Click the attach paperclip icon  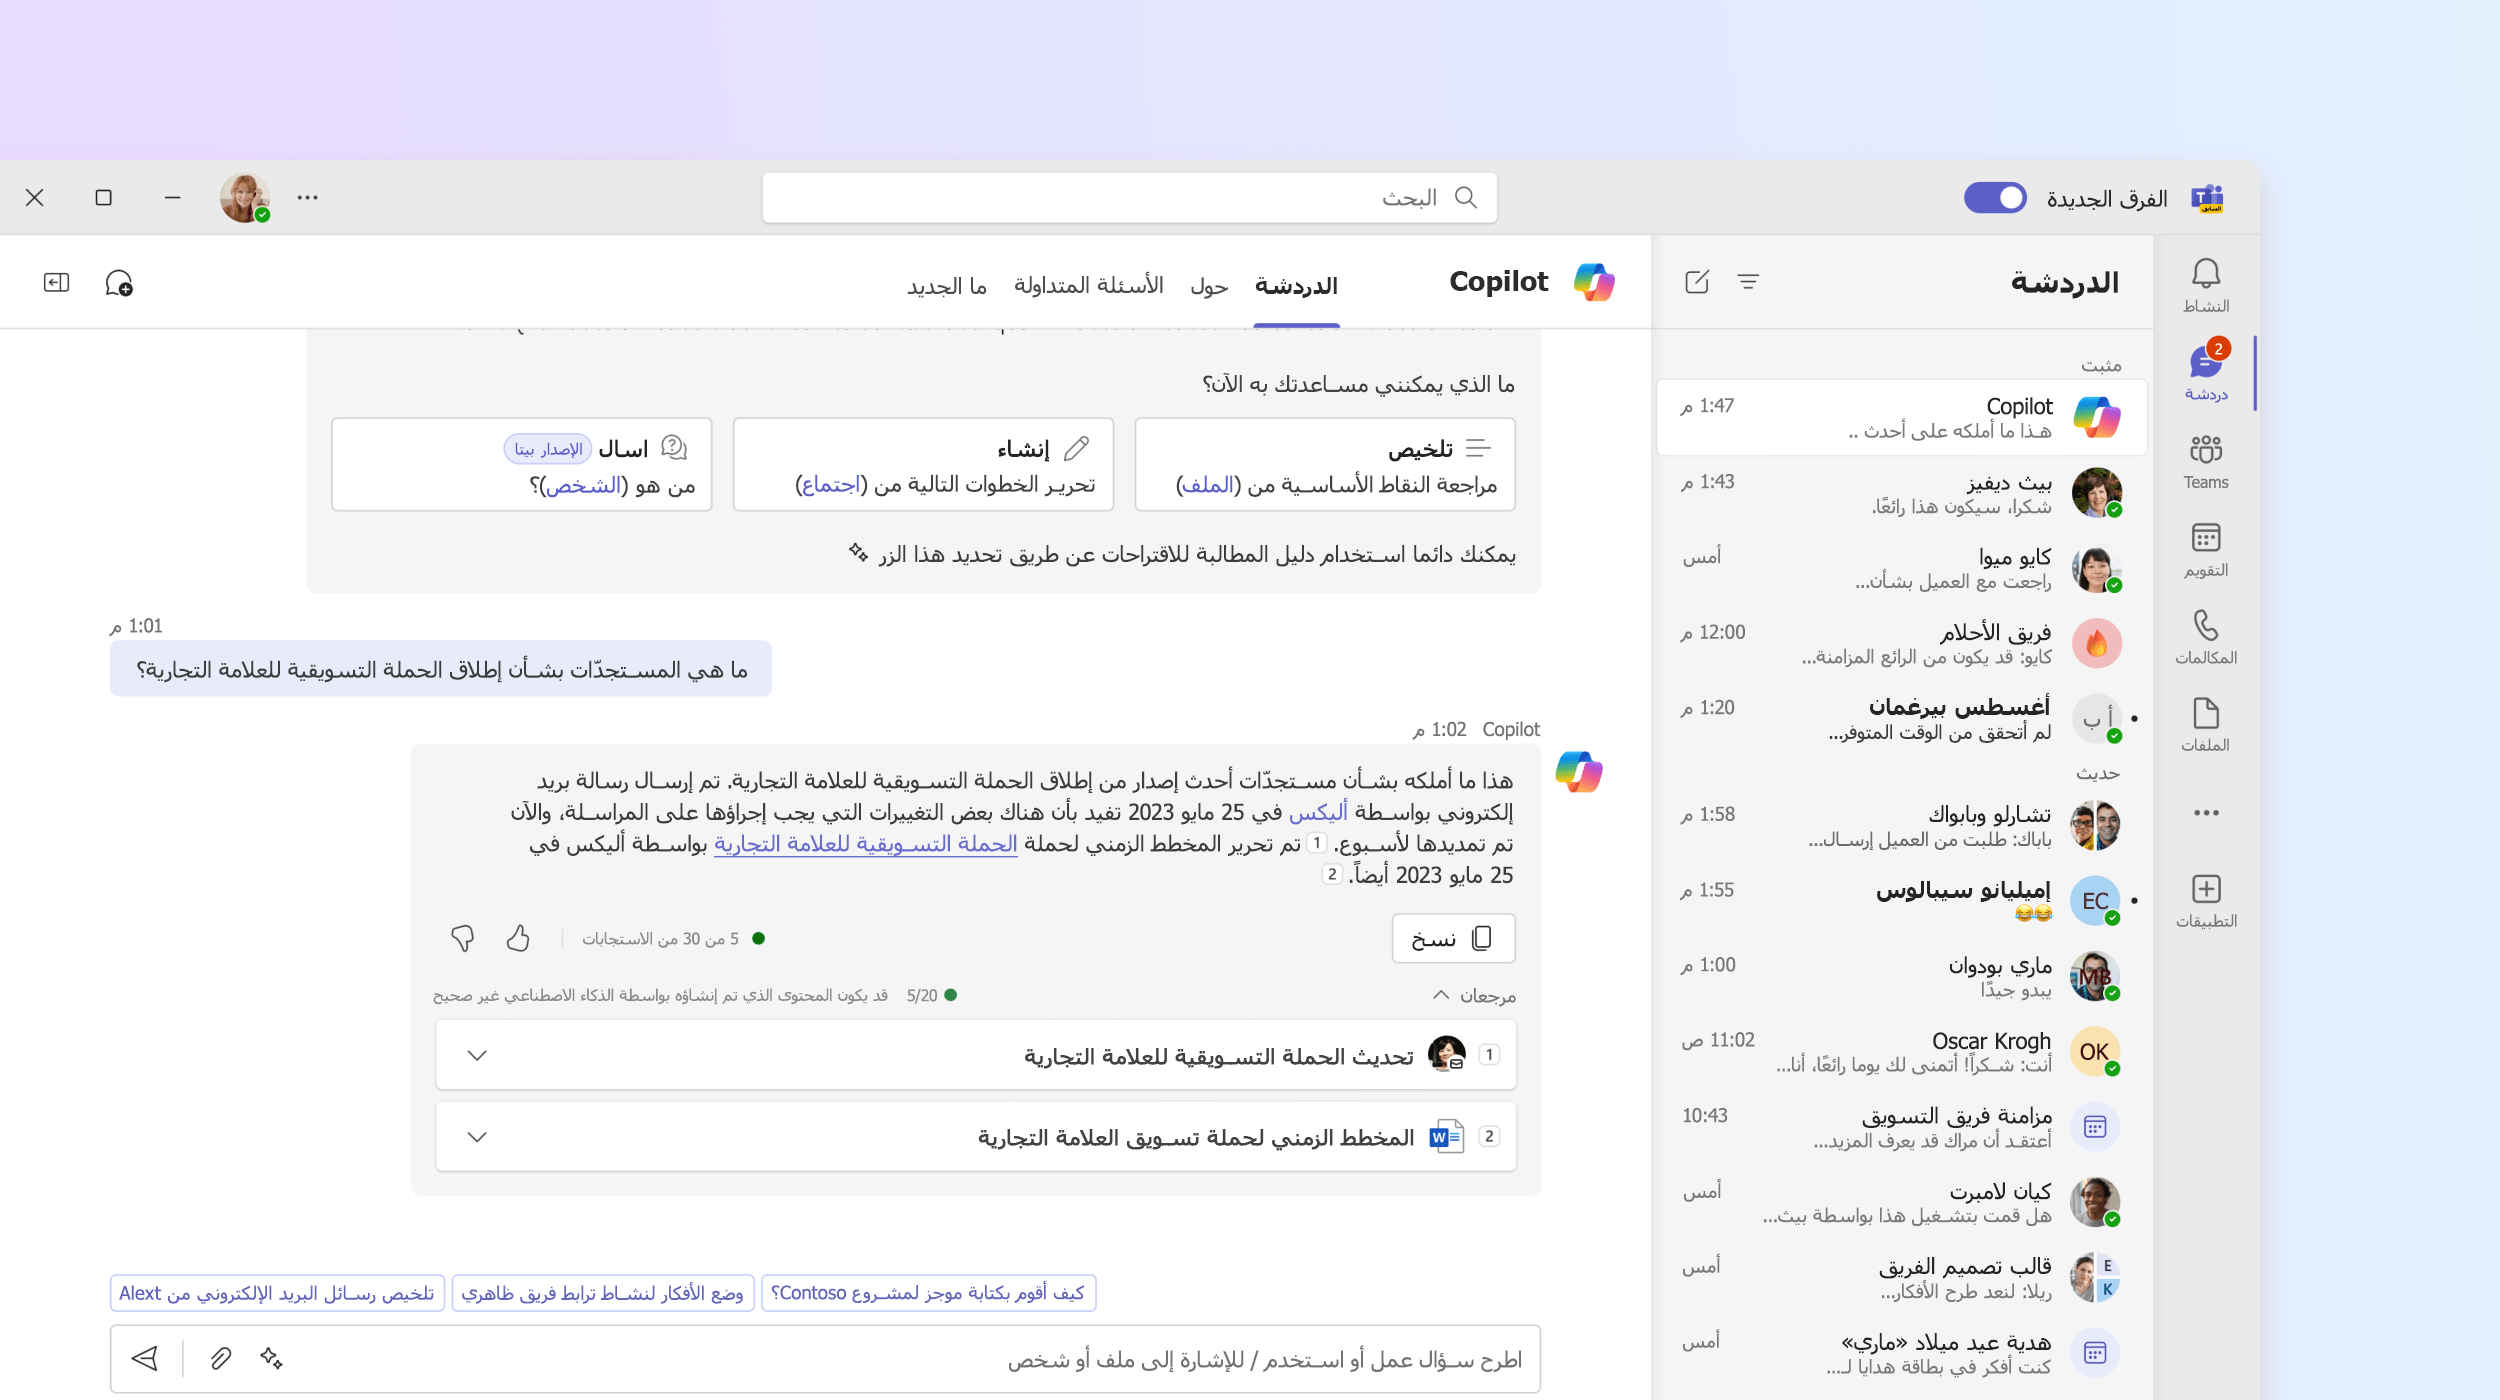(x=221, y=1358)
